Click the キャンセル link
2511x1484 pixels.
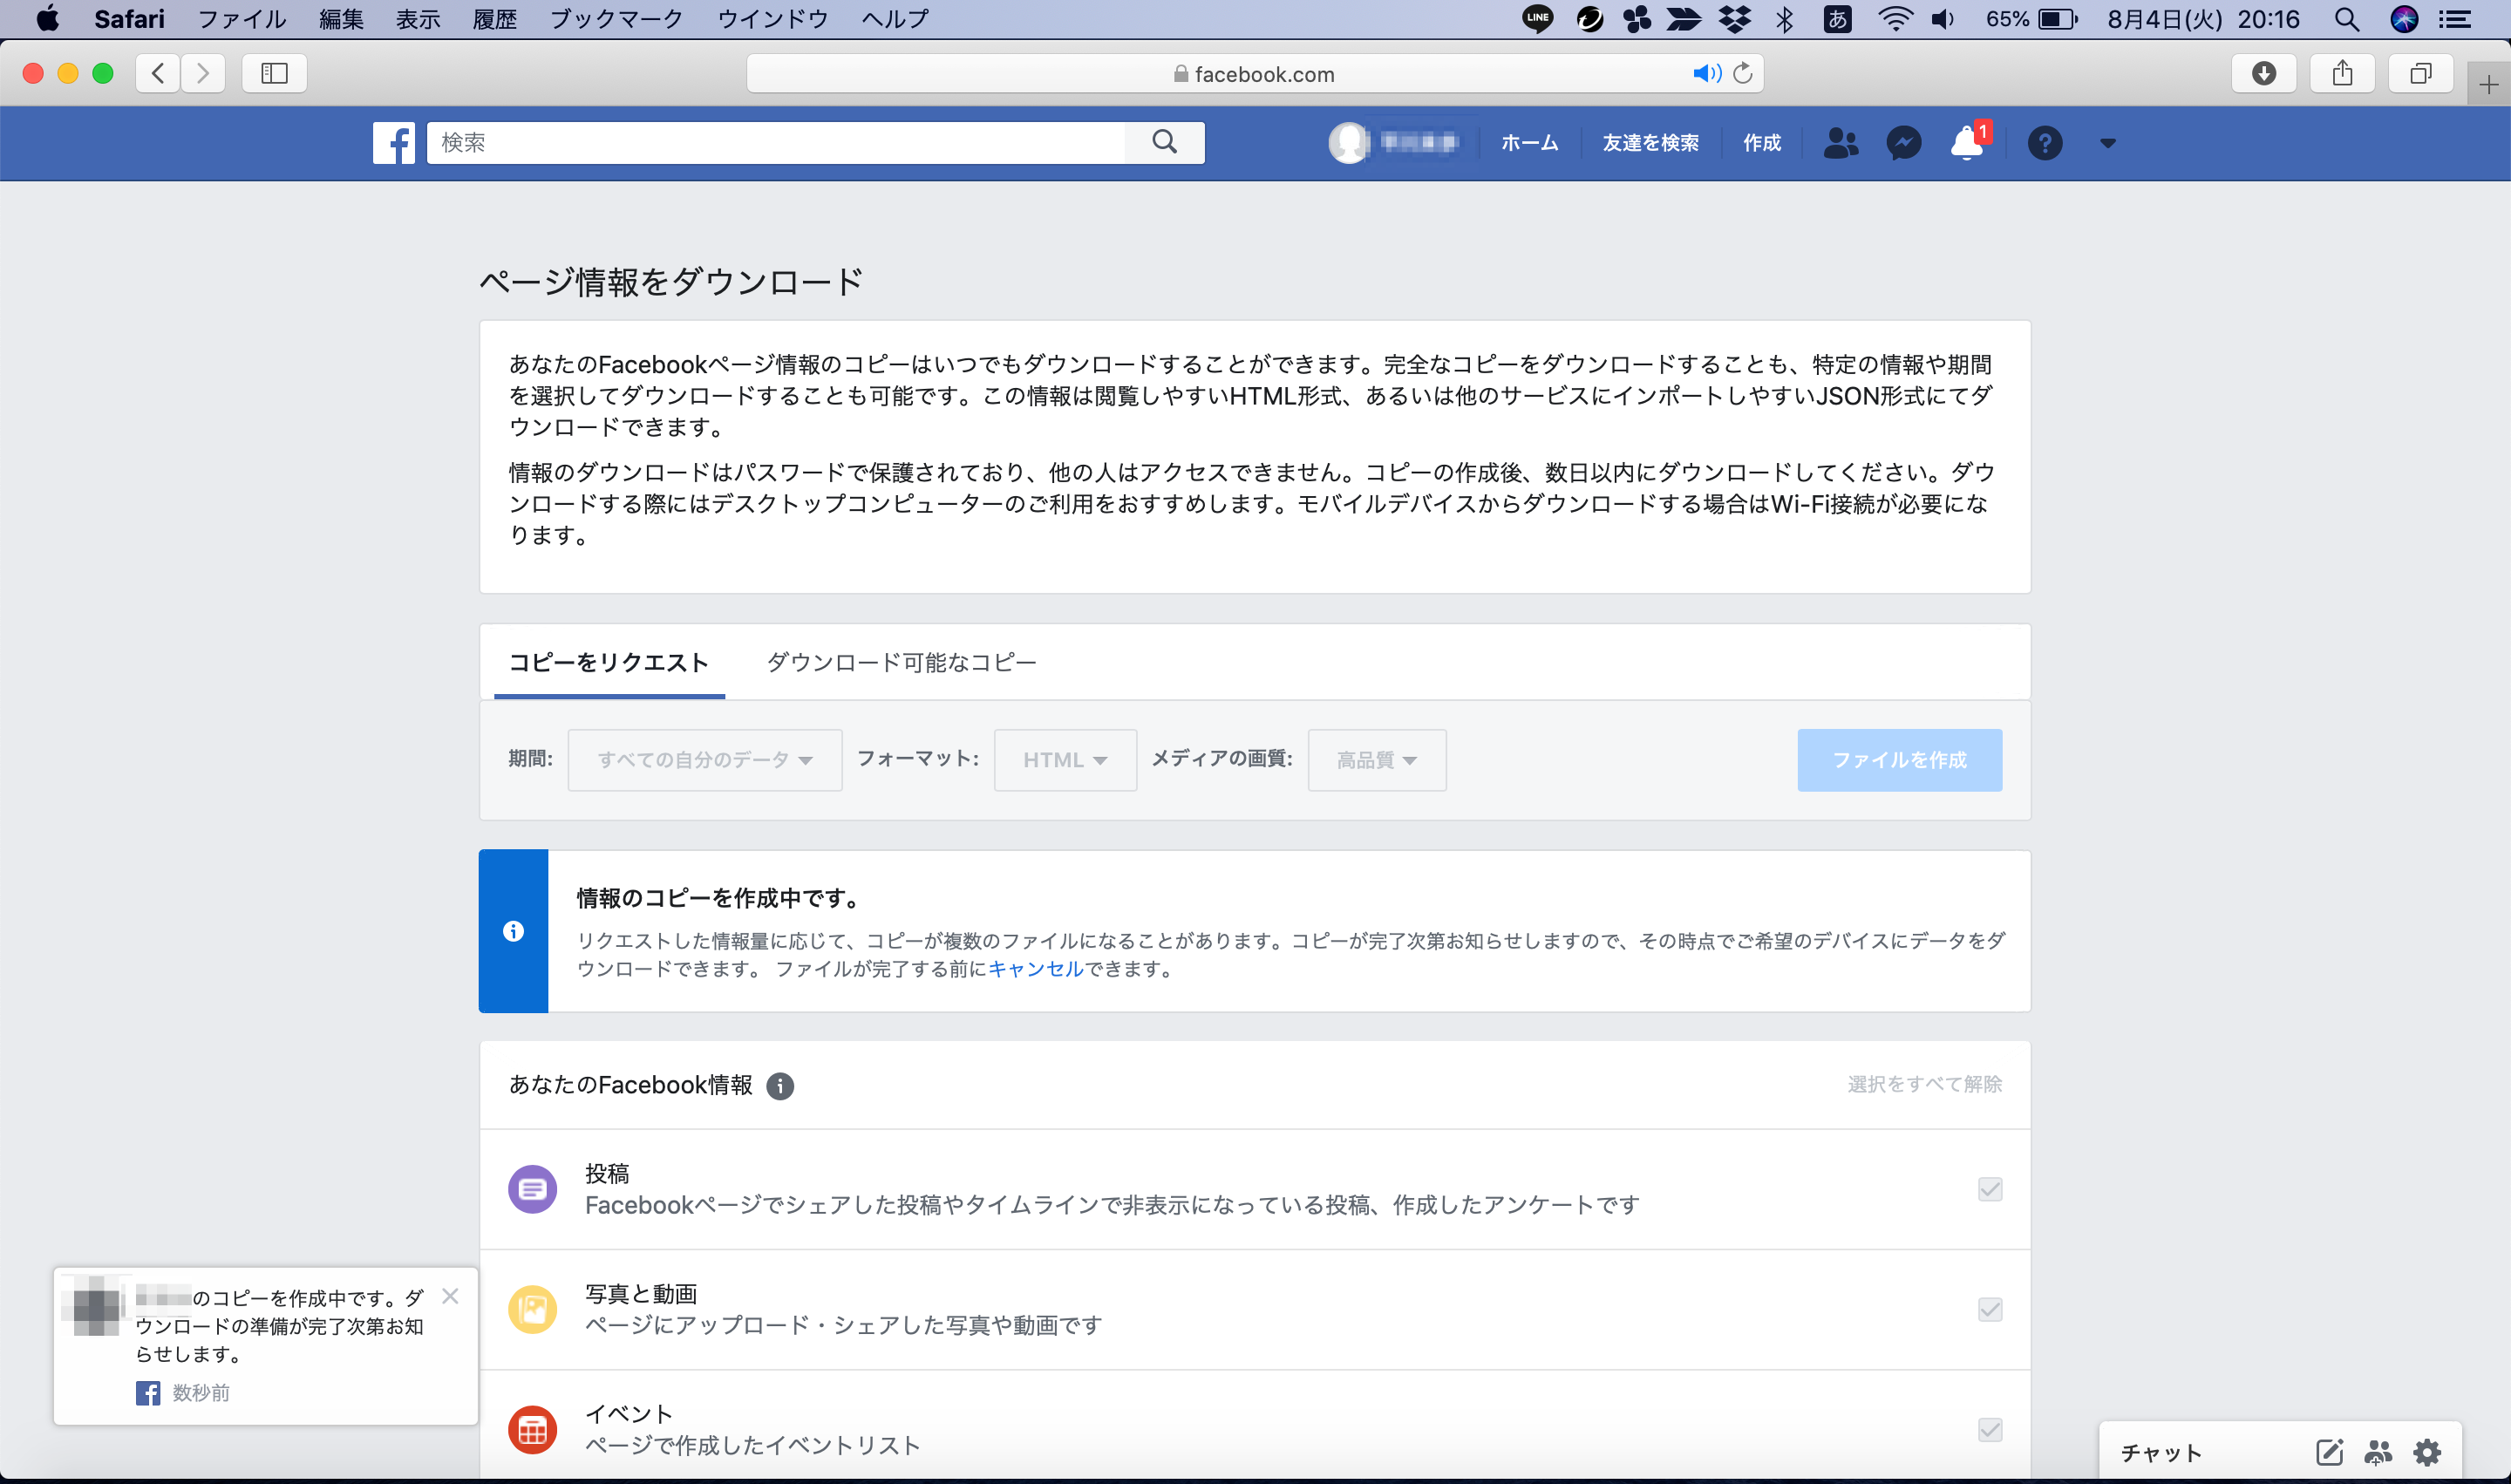pos(1036,969)
